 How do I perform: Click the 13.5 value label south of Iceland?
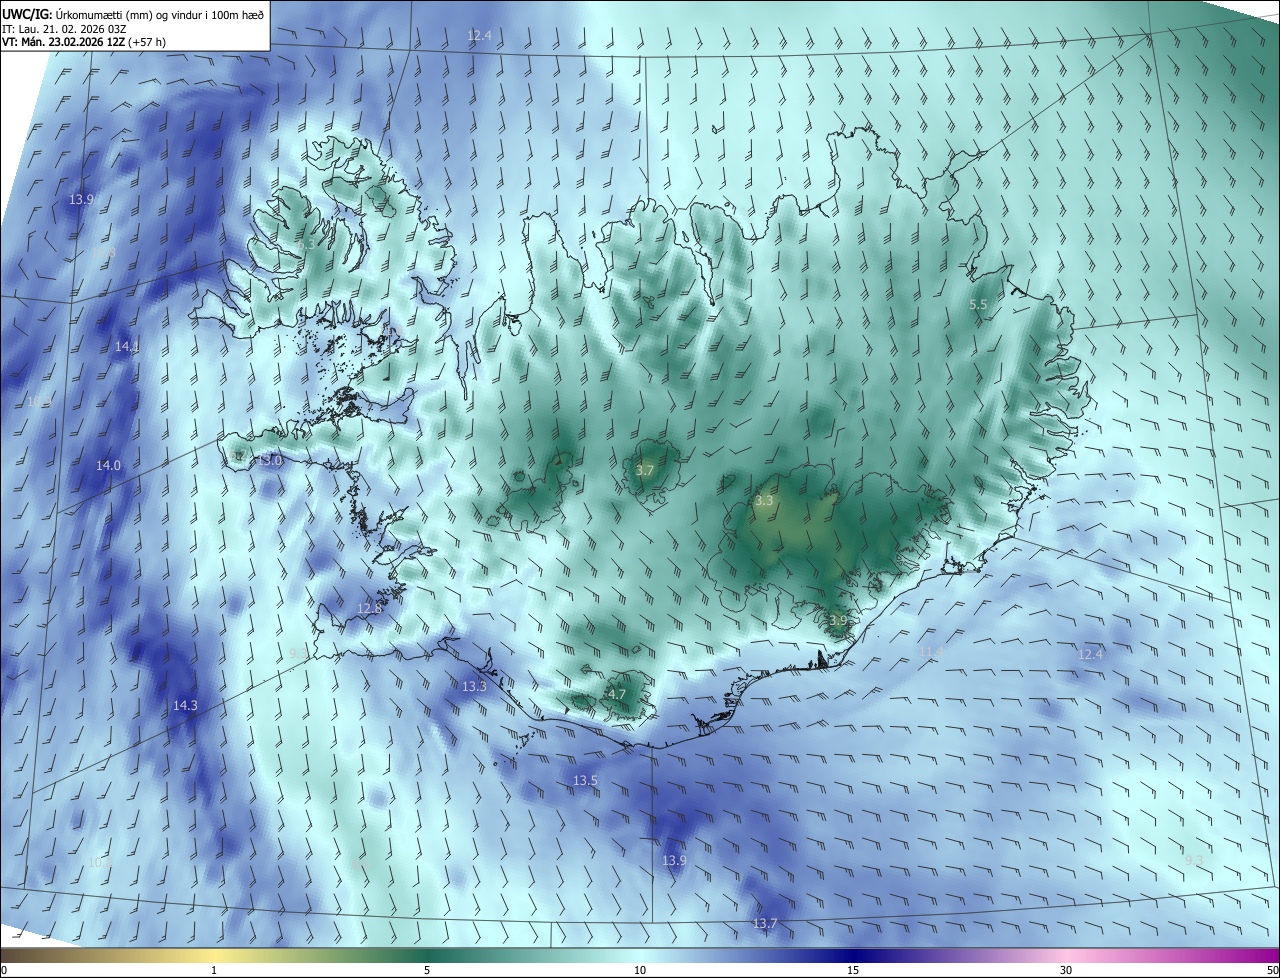pyautogui.click(x=585, y=780)
